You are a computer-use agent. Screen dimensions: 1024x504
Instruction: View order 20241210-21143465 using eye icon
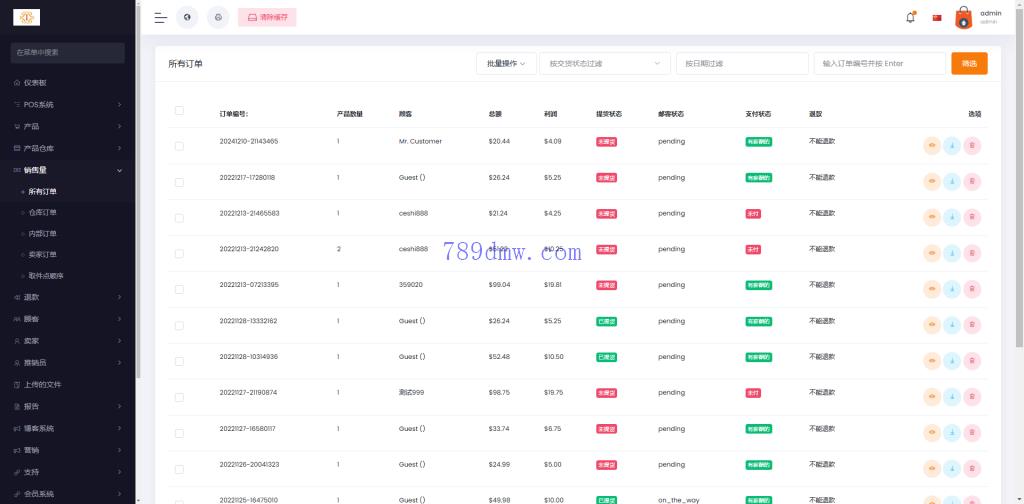[x=932, y=146]
